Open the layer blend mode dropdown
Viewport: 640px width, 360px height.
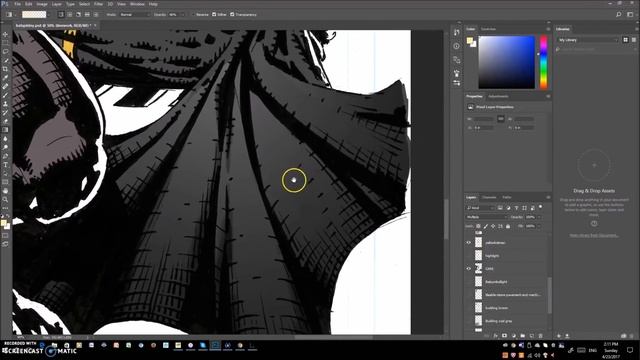click(x=486, y=217)
